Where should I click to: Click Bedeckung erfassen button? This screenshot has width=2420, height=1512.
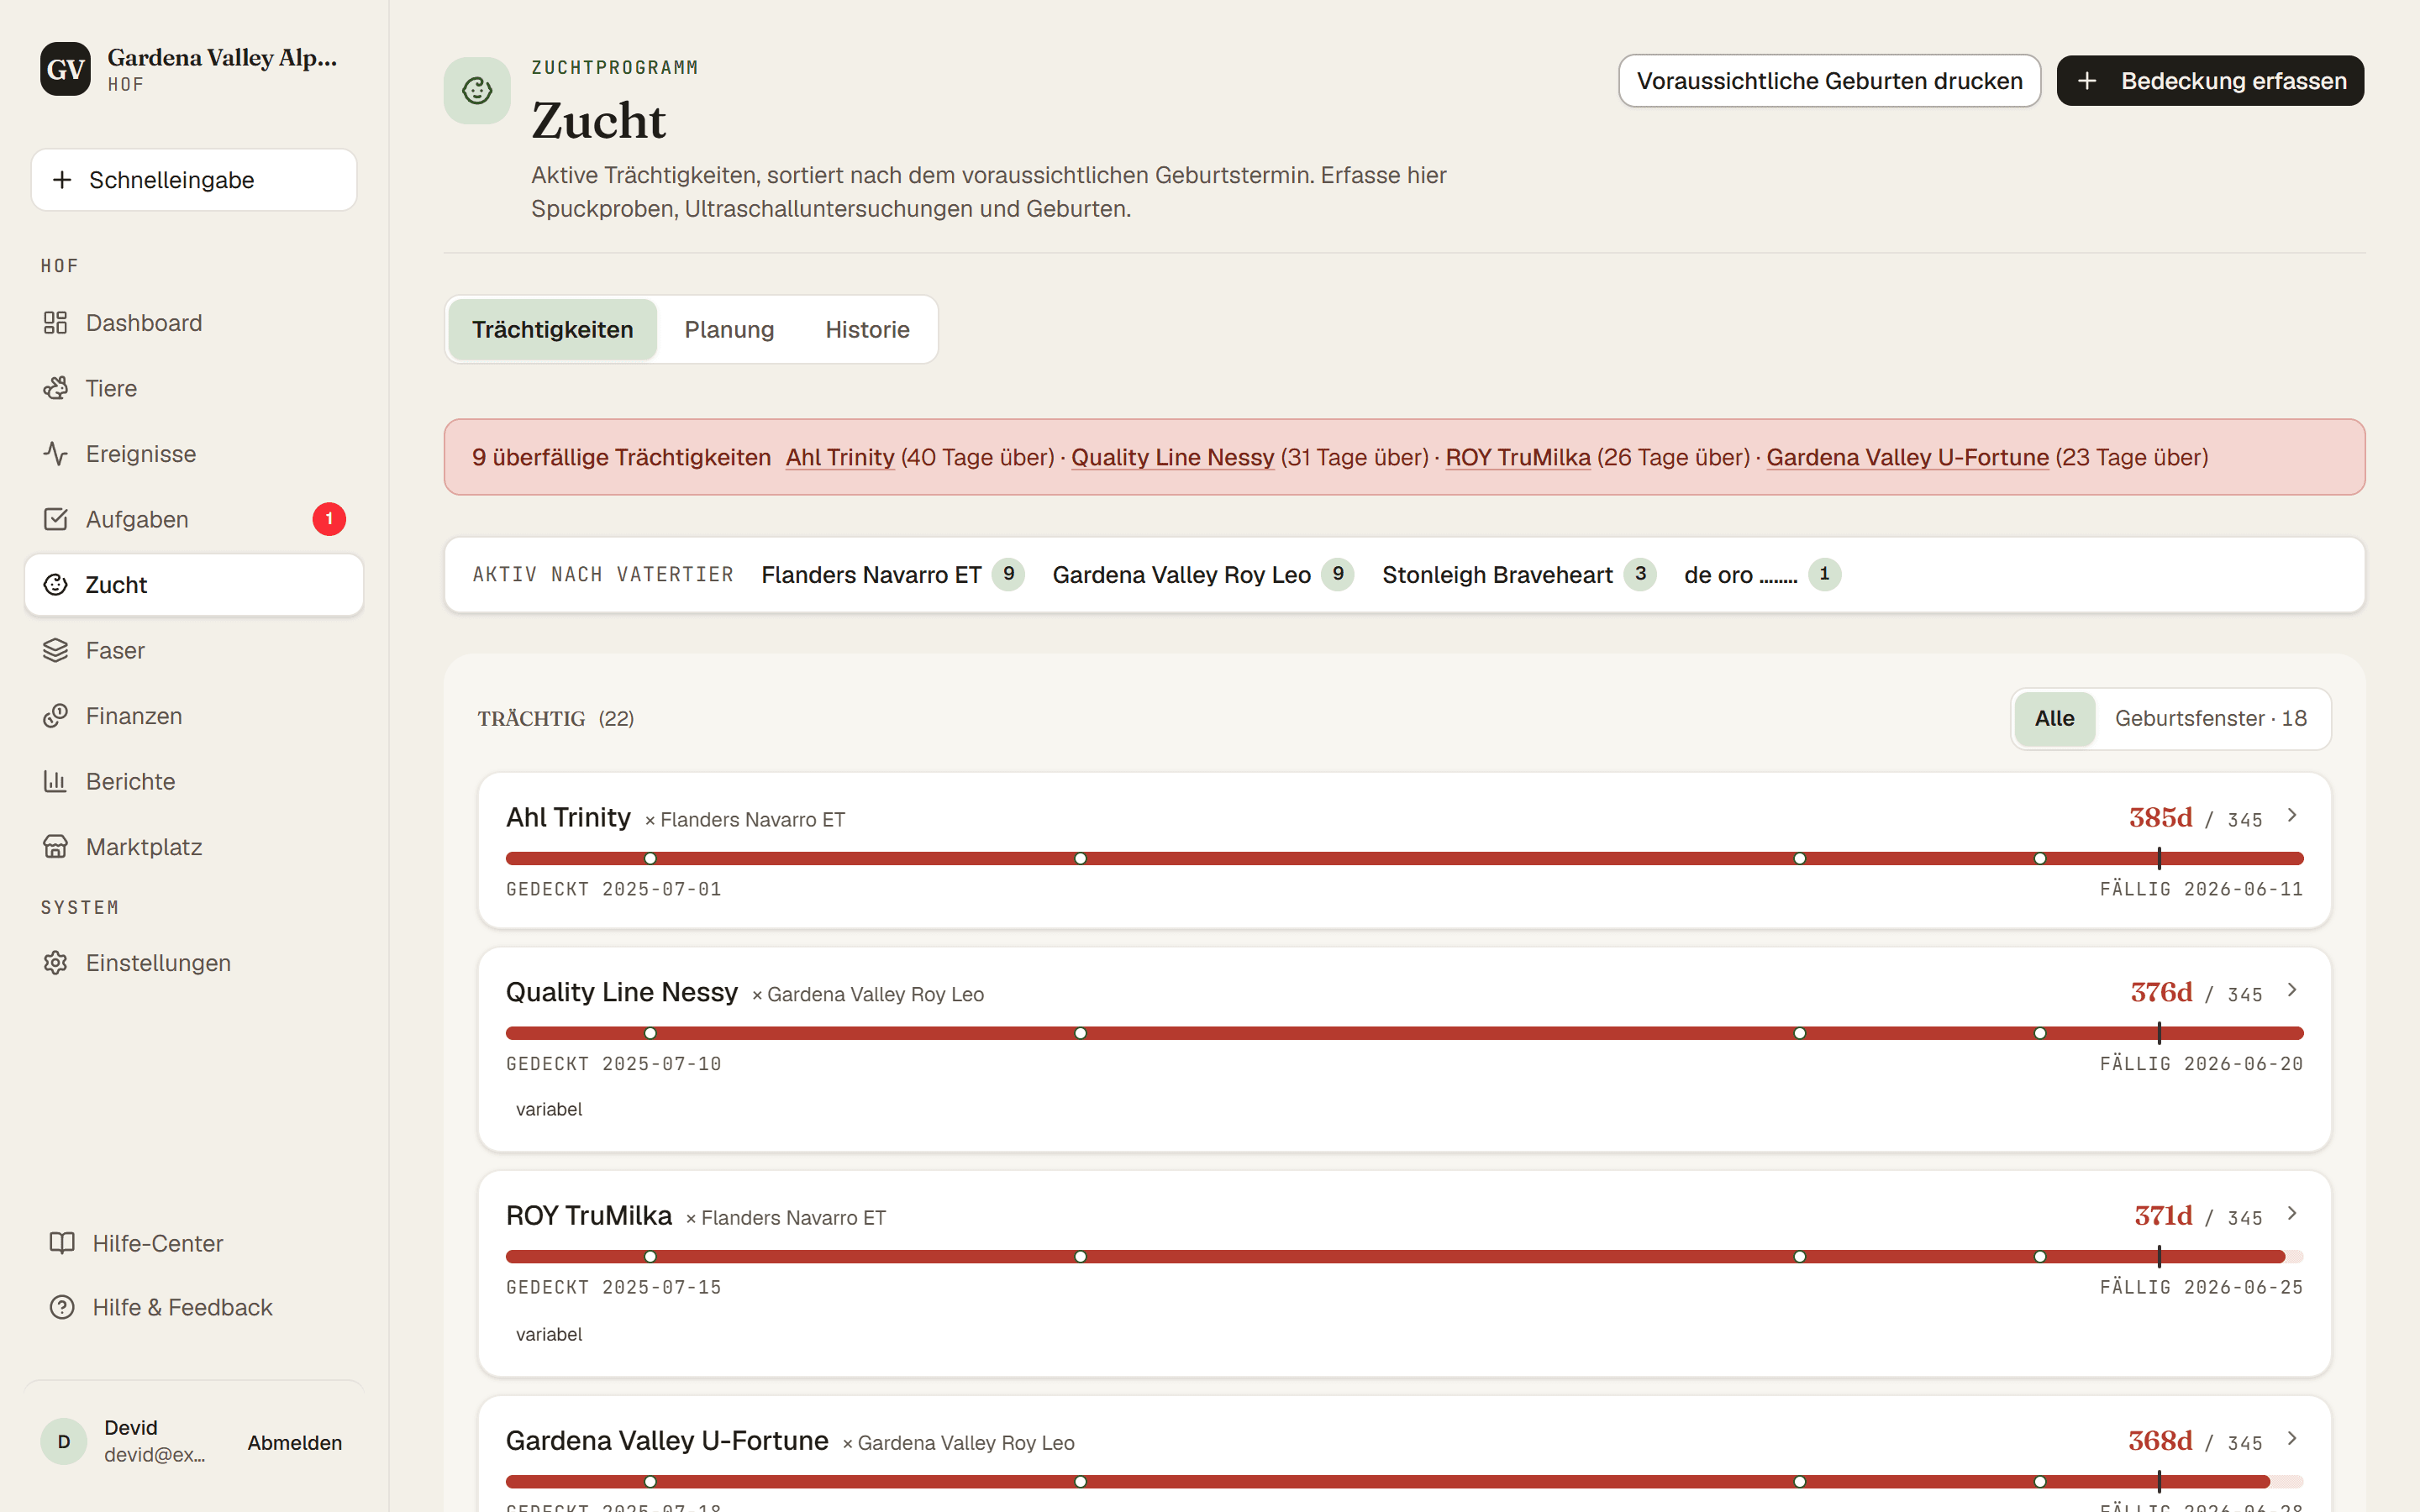2210,81
